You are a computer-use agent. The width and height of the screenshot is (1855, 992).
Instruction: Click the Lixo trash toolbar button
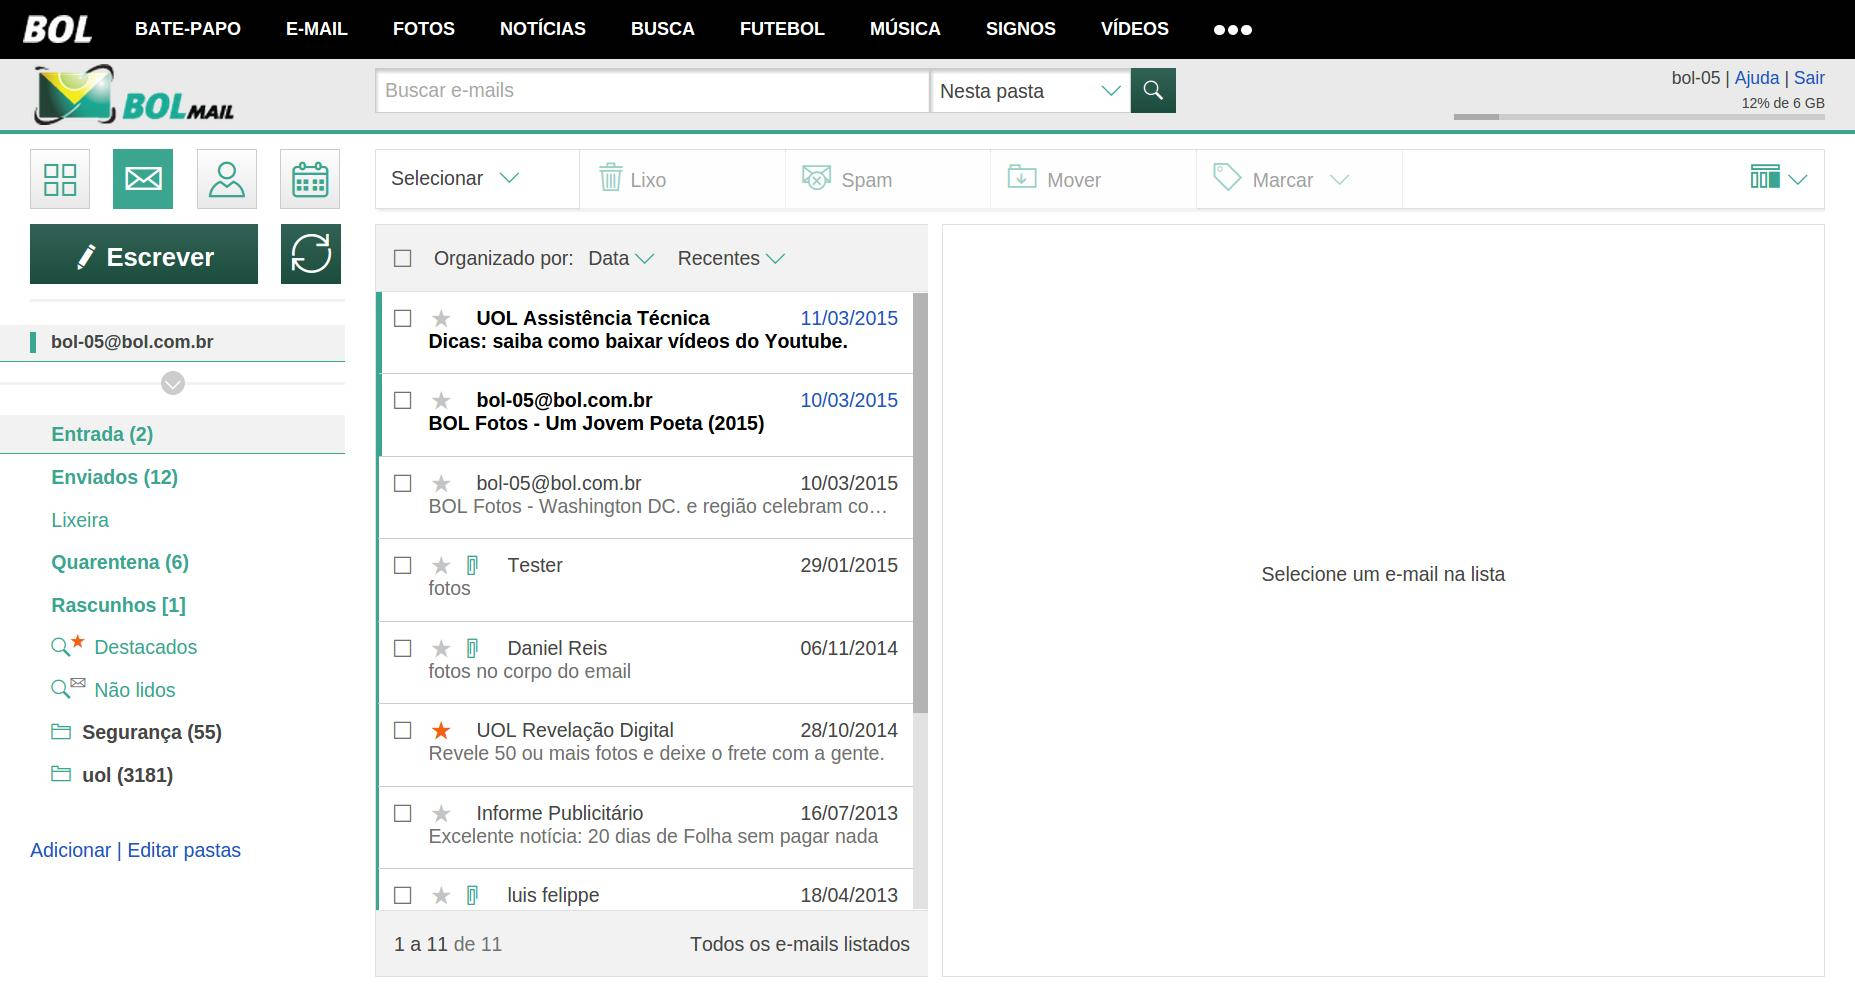coord(682,179)
